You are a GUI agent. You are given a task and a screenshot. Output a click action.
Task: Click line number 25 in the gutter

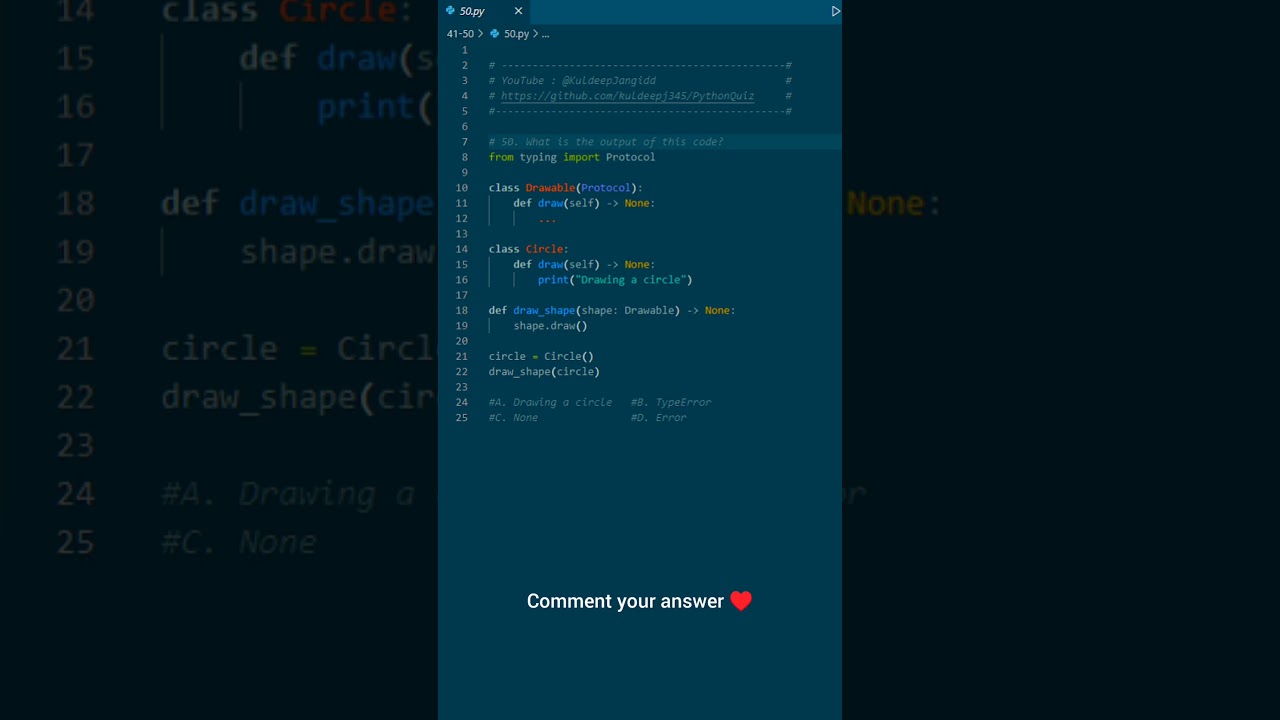pos(461,418)
